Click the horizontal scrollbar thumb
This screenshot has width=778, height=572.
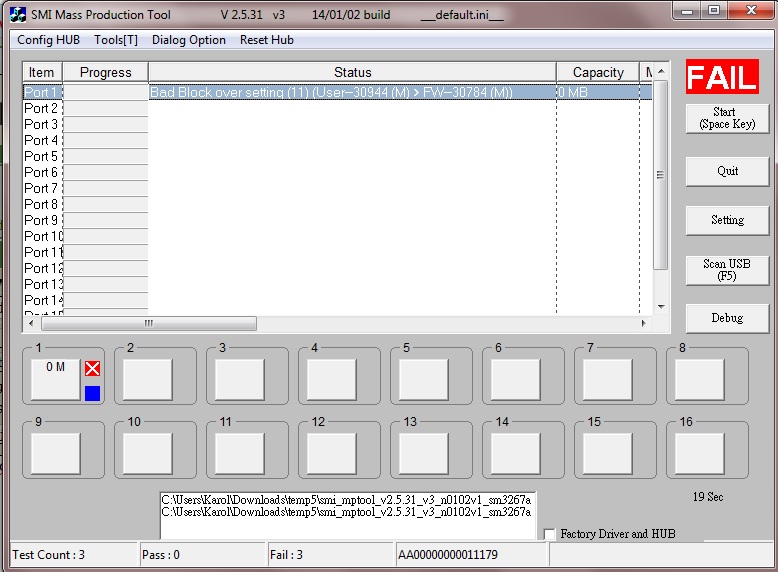pyautogui.click(x=149, y=323)
